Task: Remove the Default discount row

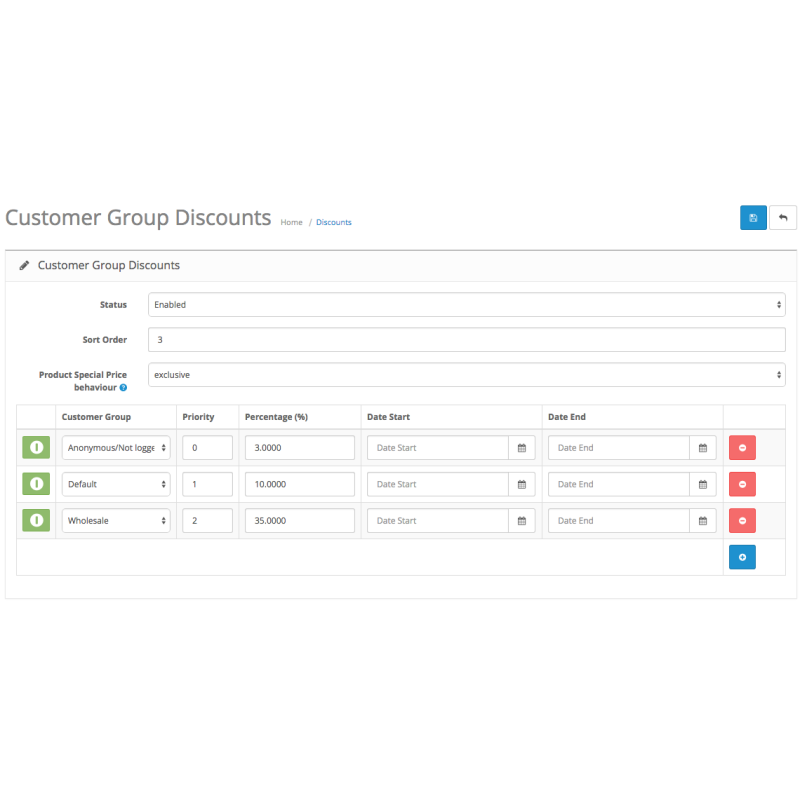Action: [742, 485]
